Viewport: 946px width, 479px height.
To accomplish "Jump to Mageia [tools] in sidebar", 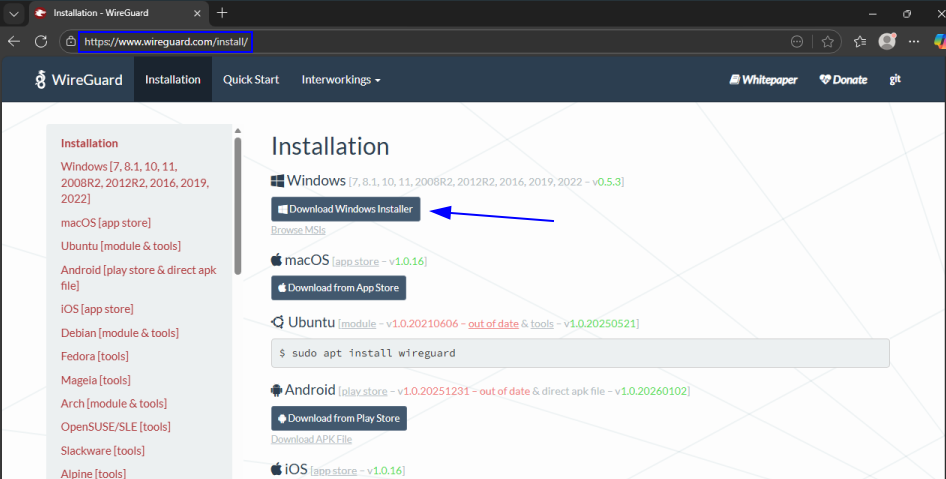I will [95, 380].
